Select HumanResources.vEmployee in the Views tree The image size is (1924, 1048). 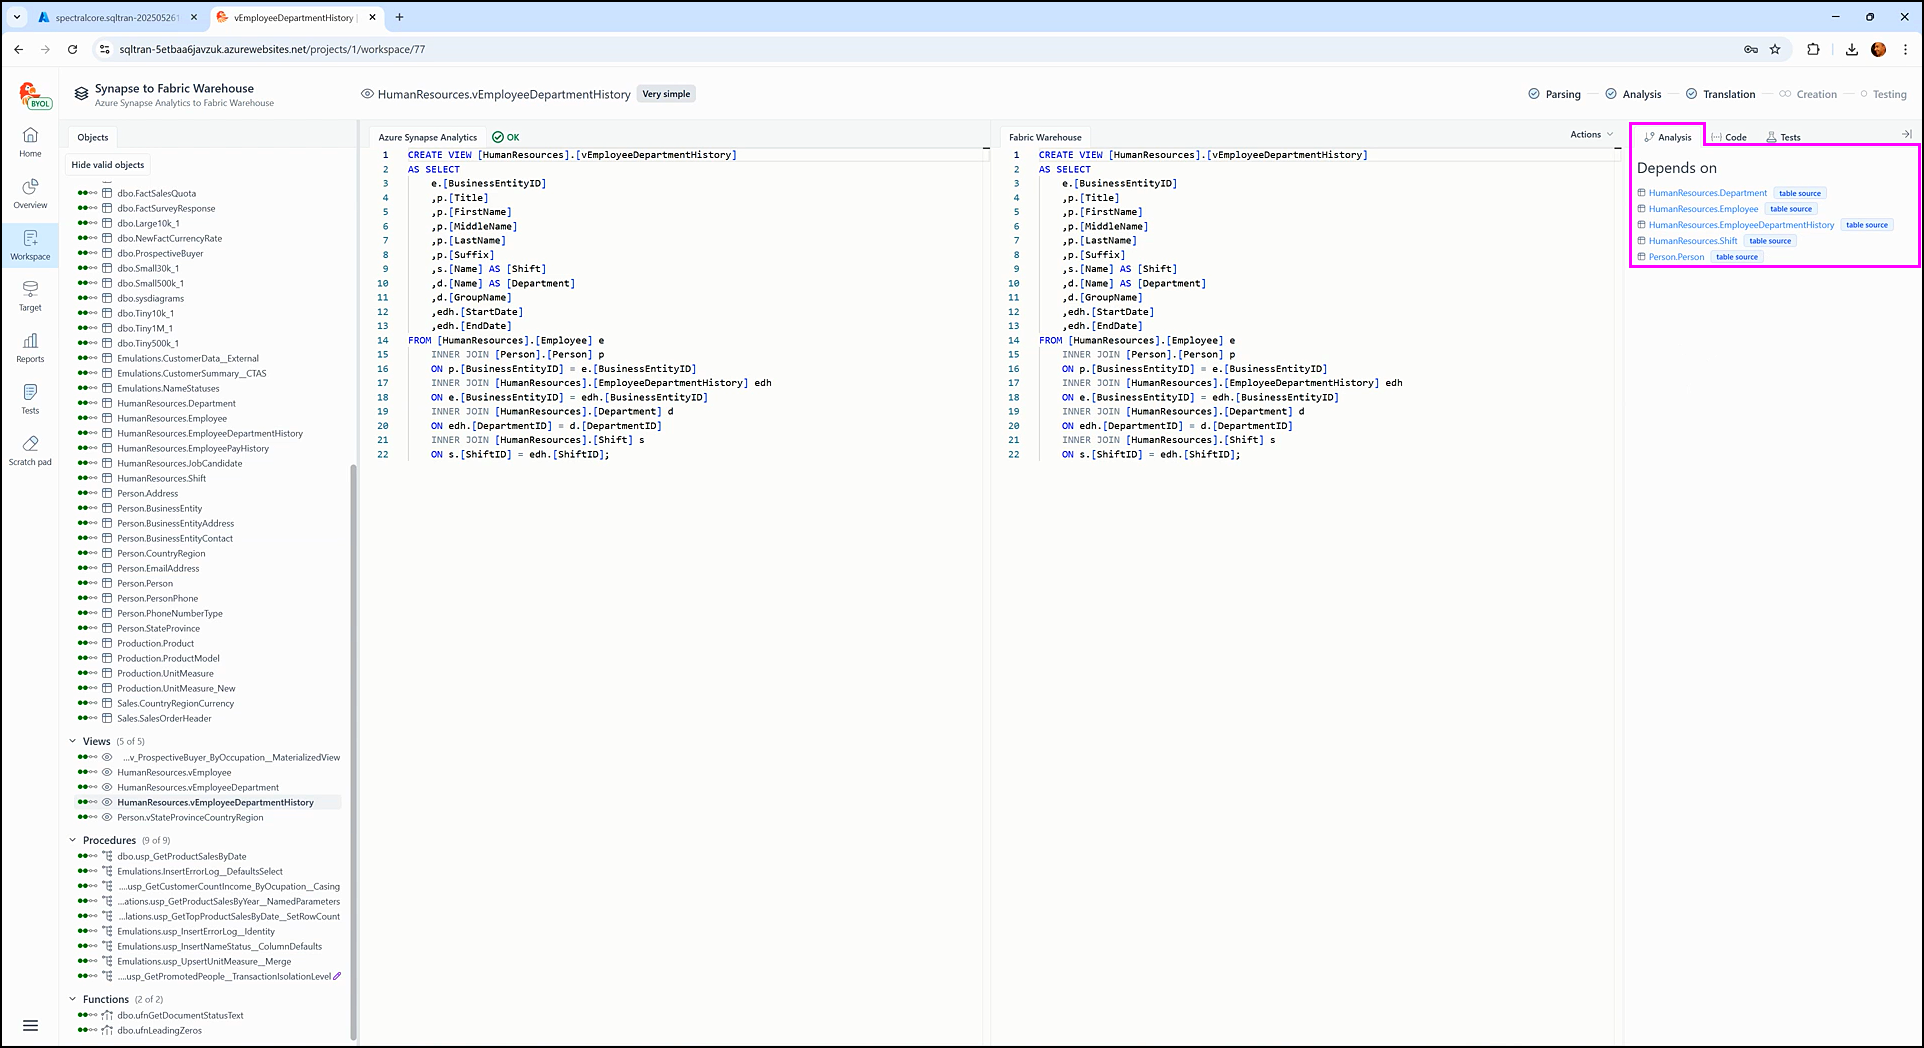[174, 772]
